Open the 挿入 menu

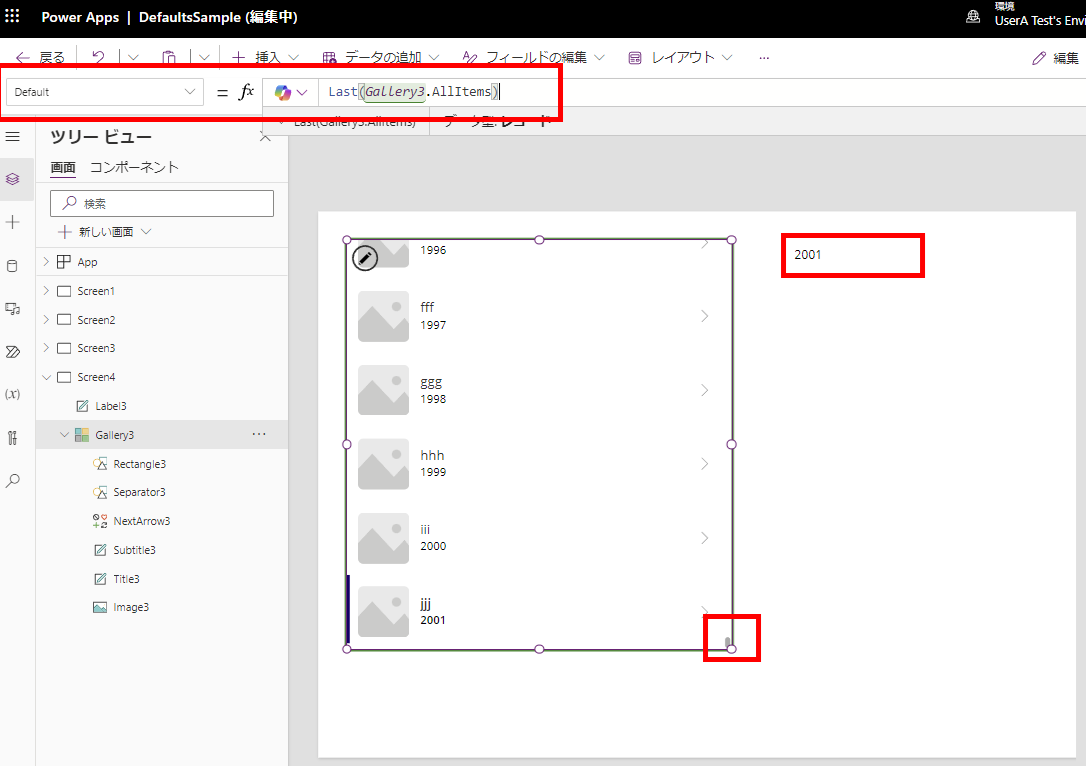(x=265, y=58)
